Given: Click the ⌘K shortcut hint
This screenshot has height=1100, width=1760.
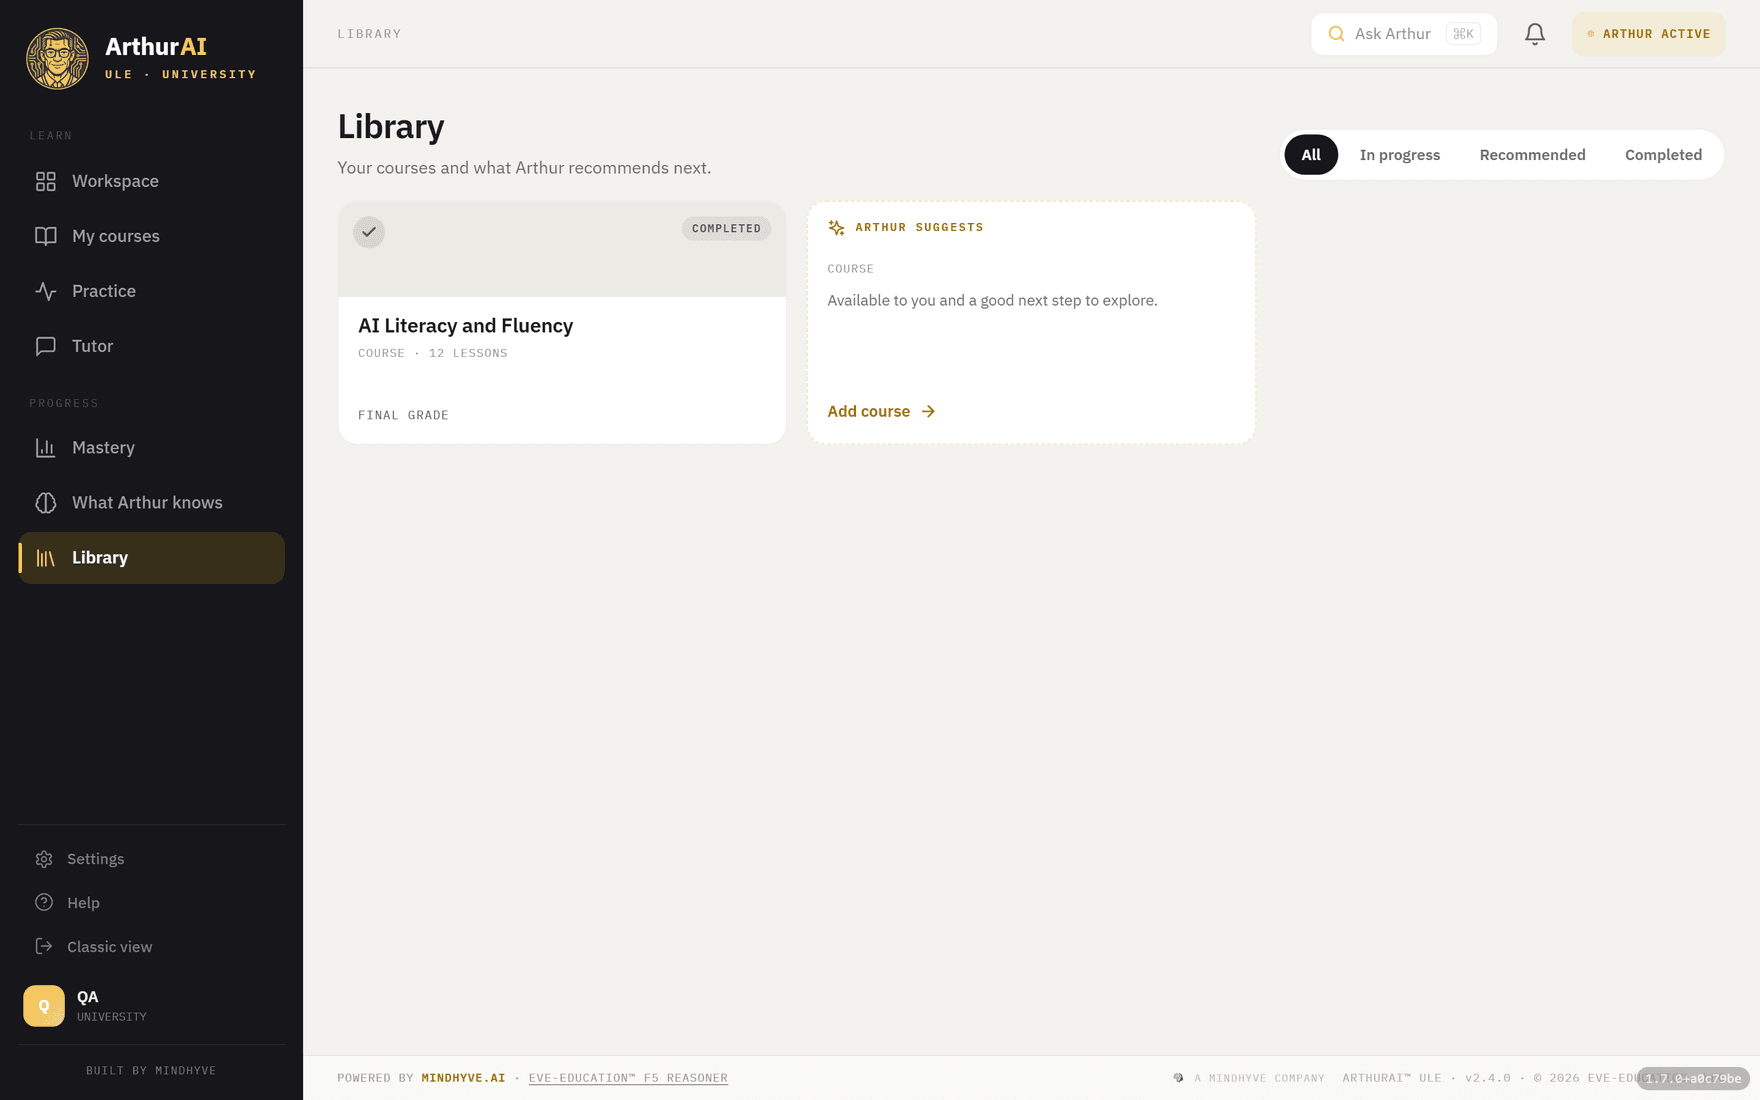Looking at the screenshot, I should 1463,34.
